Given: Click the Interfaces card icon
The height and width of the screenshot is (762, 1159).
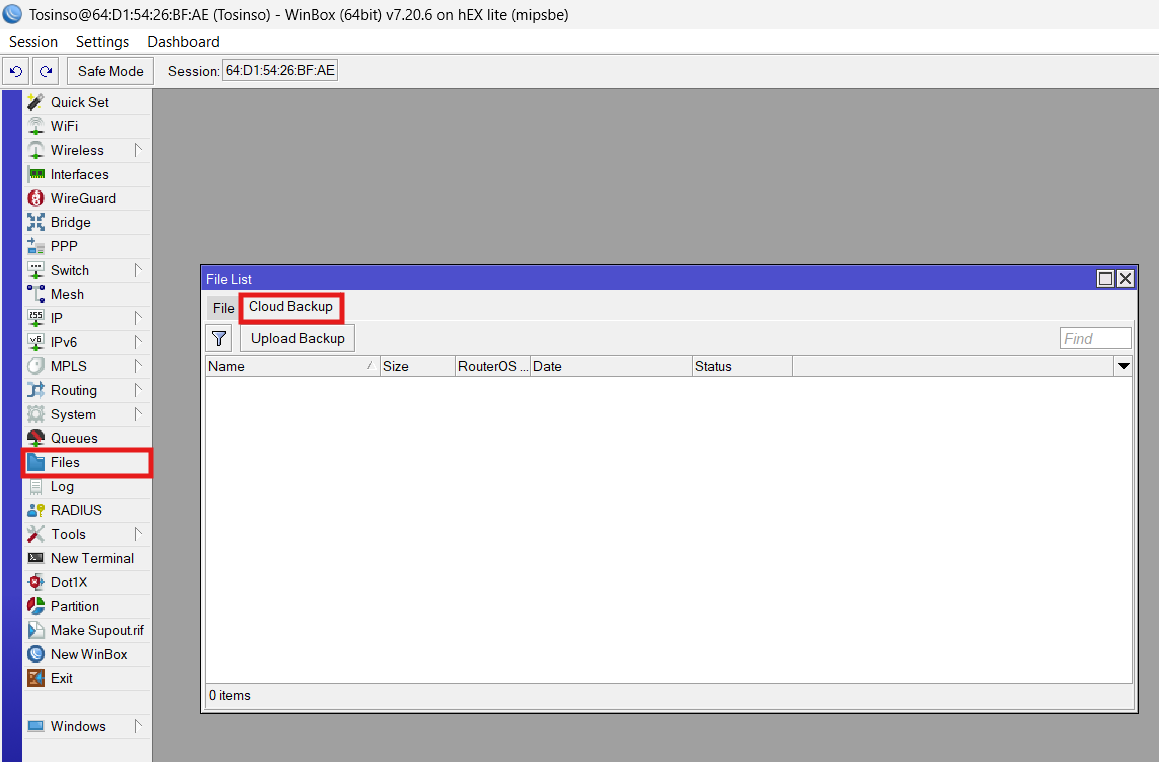Looking at the screenshot, I should [x=35, y=174].
